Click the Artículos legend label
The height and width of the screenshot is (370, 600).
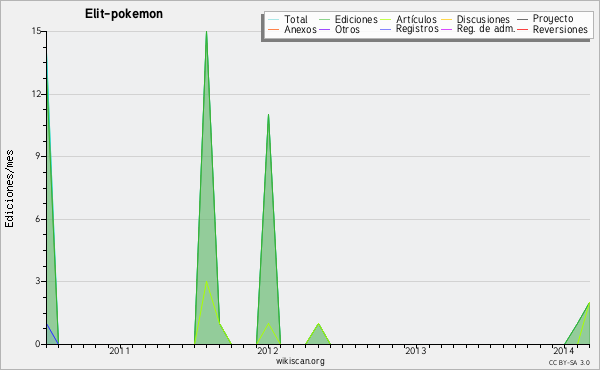[x=416, y=19]
